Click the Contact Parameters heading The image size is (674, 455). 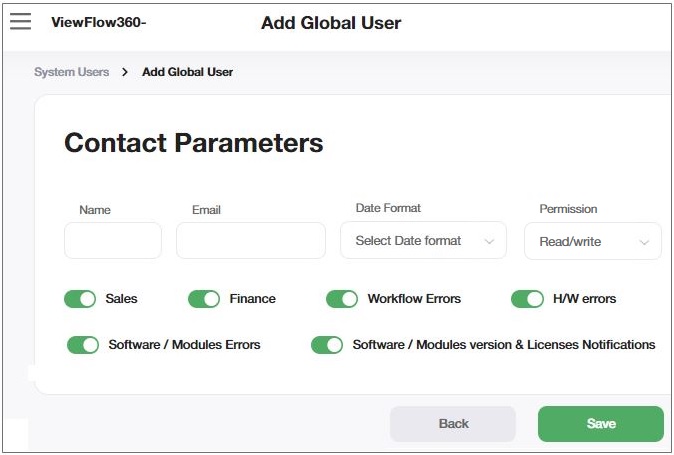[194, 143]
